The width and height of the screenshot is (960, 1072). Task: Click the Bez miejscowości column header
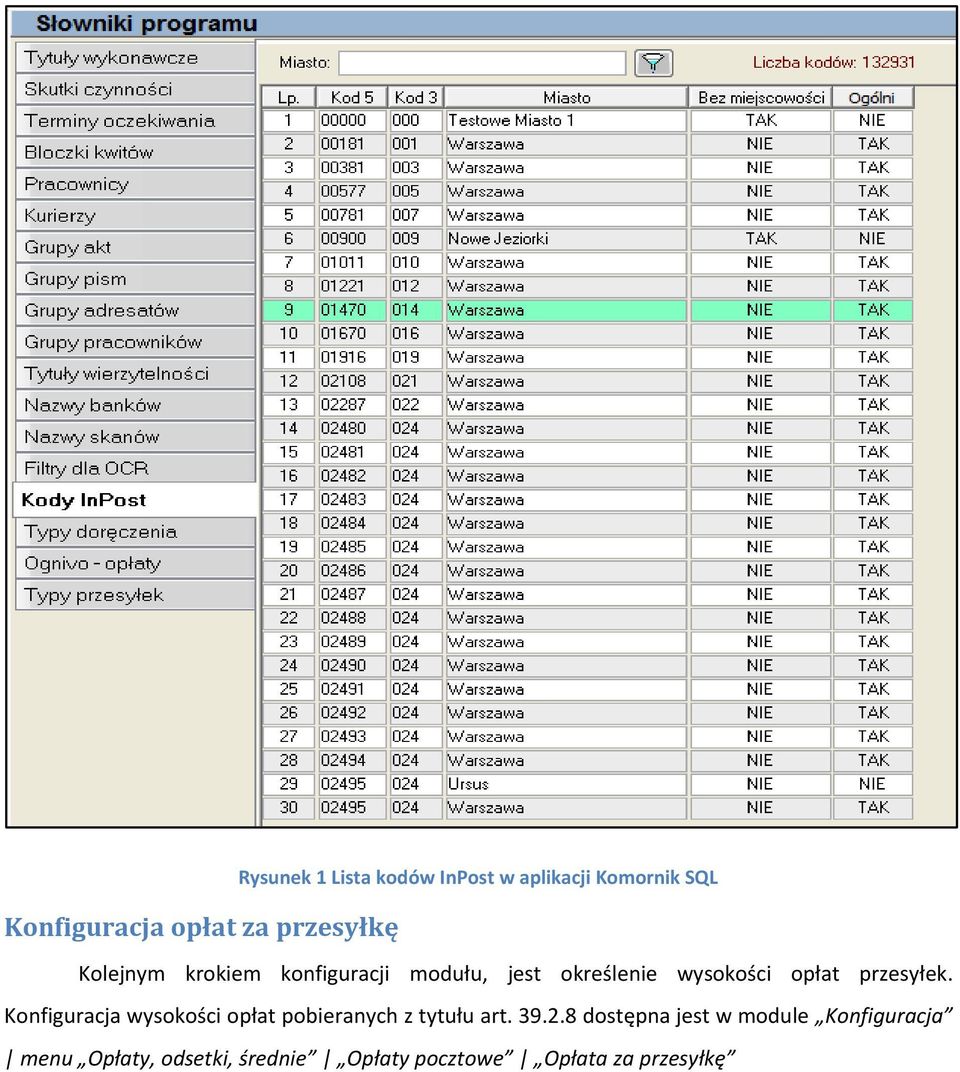pos(760,97)
